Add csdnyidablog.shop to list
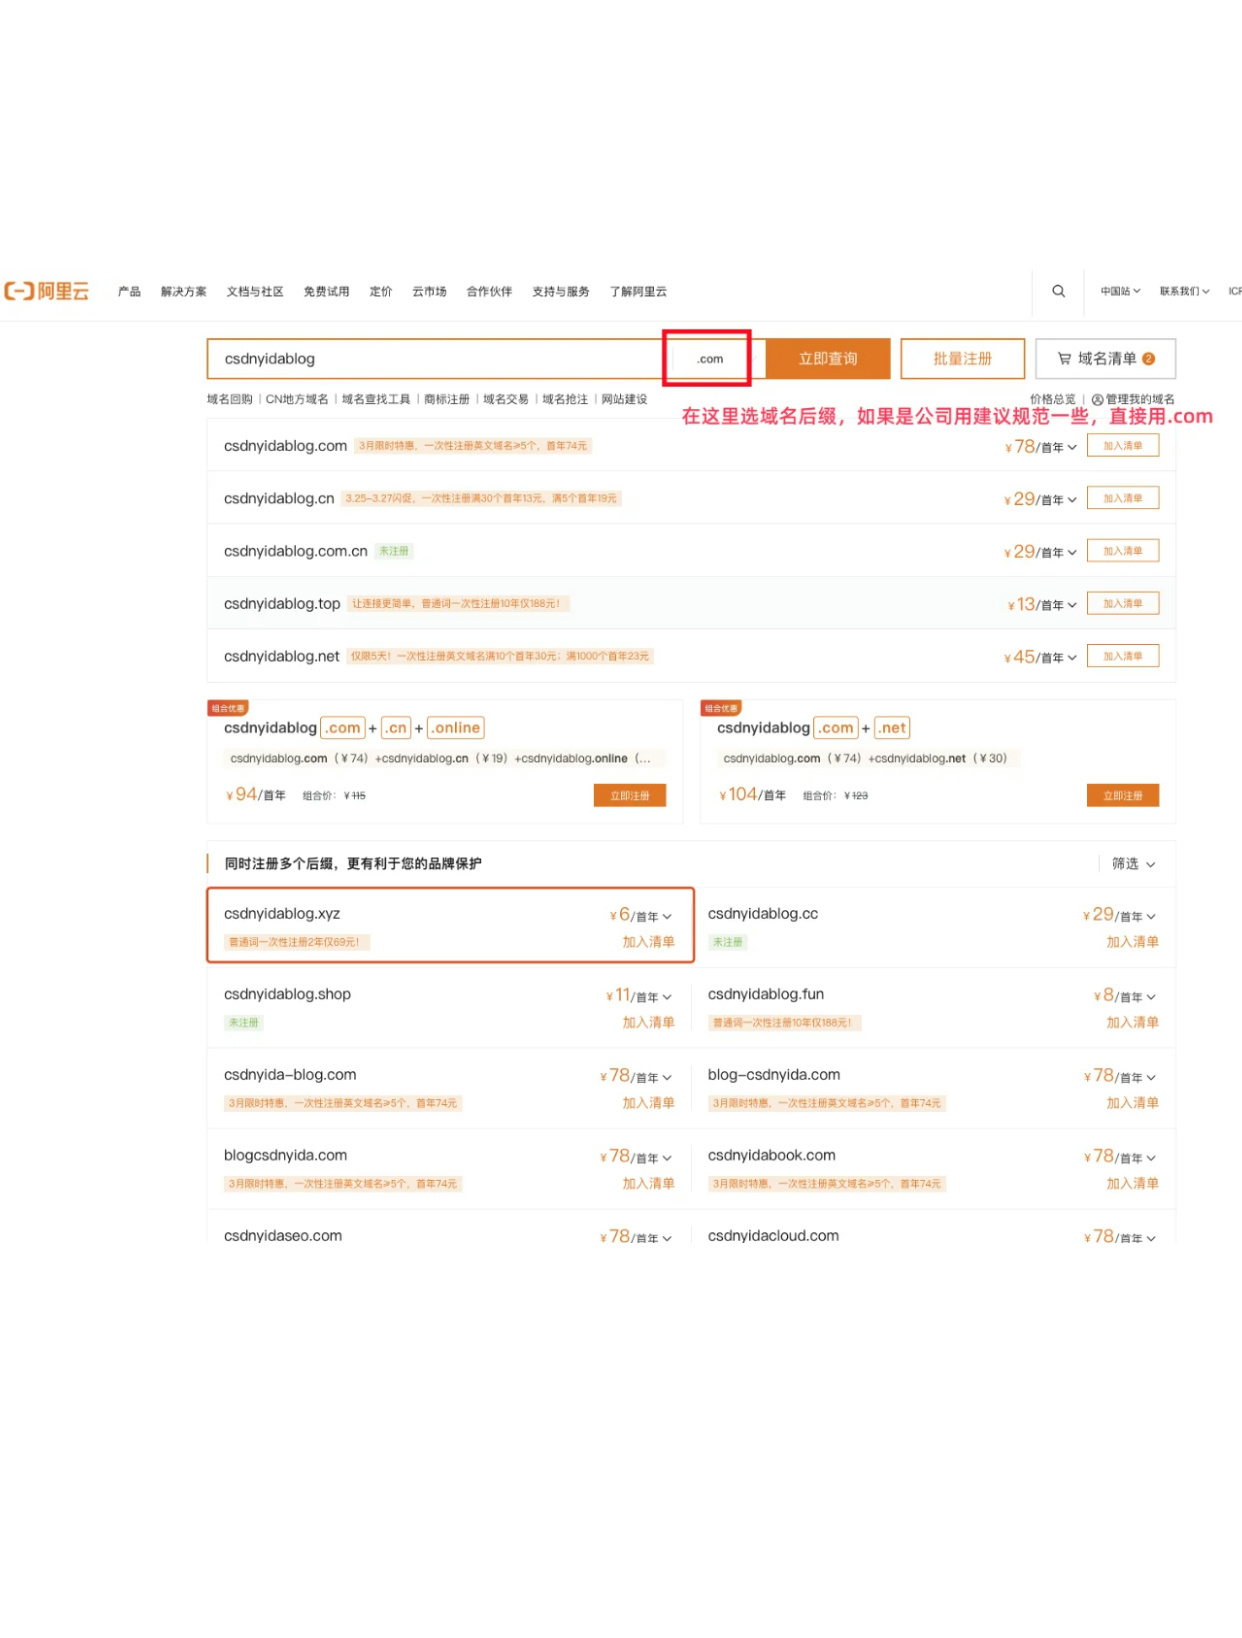Viewport: 1242px width, 1638px height. (x=648, y=1022)
